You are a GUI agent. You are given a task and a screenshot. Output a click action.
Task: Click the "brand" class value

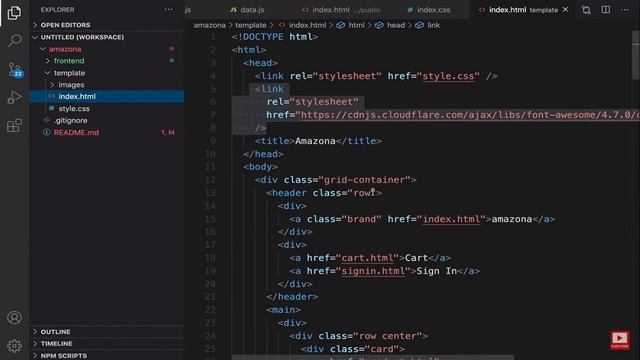[361, 219]
